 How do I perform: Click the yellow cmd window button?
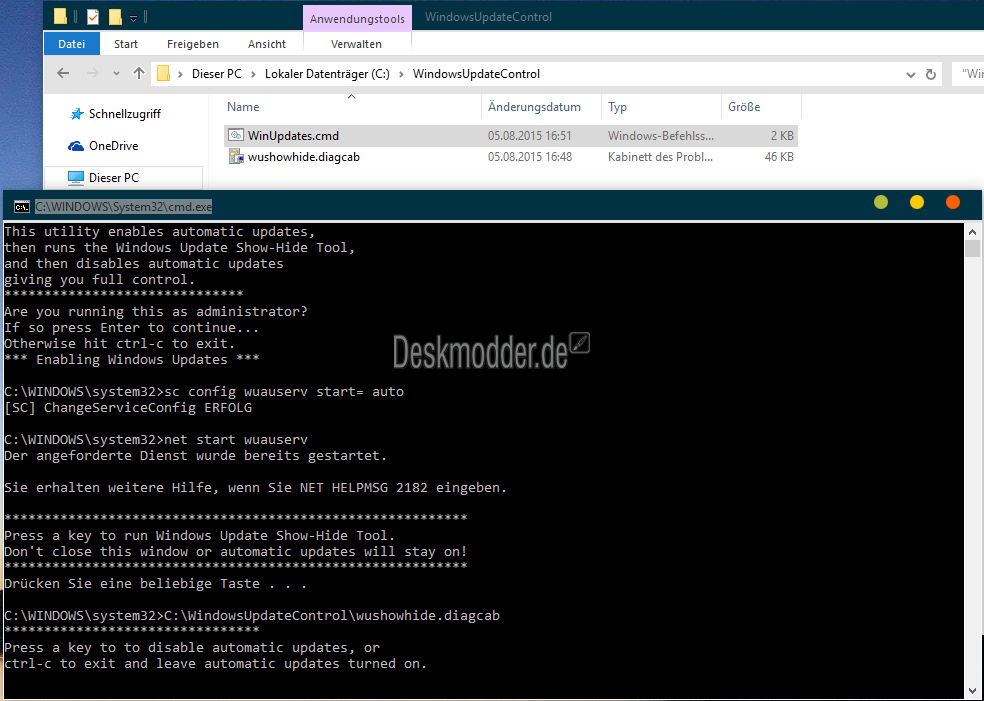pos(917,202)
